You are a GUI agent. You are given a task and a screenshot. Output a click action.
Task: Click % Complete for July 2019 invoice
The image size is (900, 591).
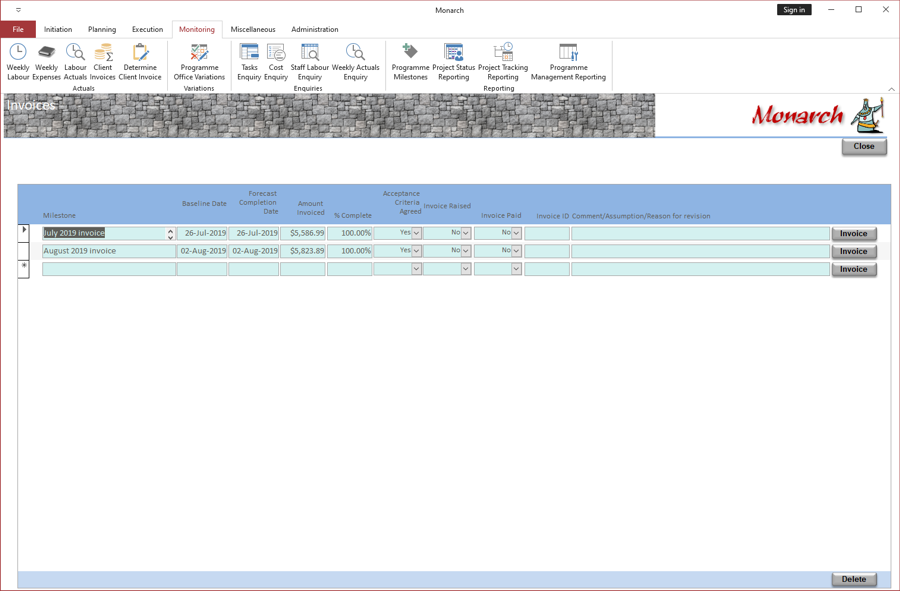coord(350,233)
